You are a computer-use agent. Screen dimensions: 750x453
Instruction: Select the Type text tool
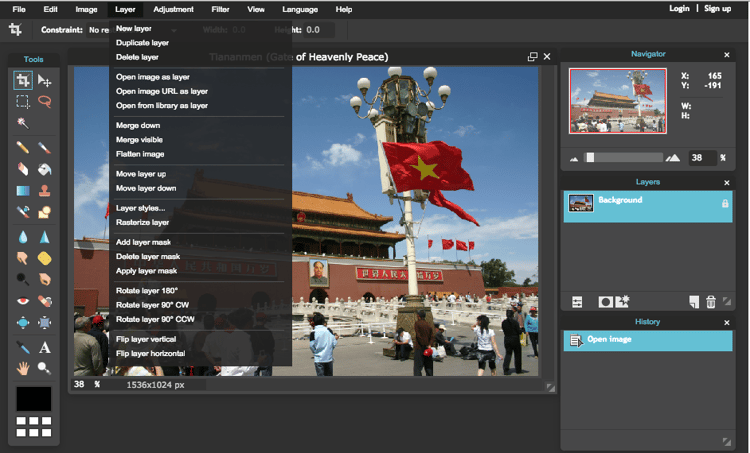(45, 347)
